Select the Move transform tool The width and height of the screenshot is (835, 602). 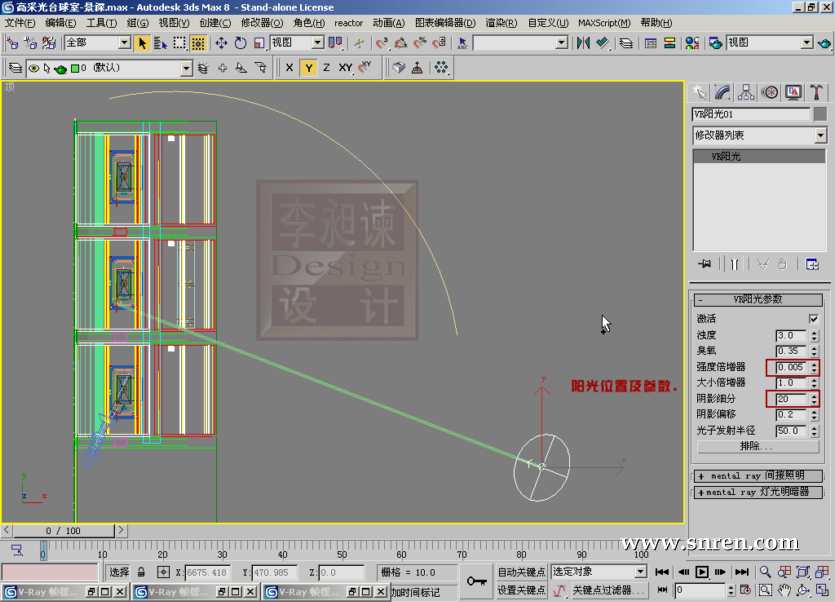click(221, 43)
